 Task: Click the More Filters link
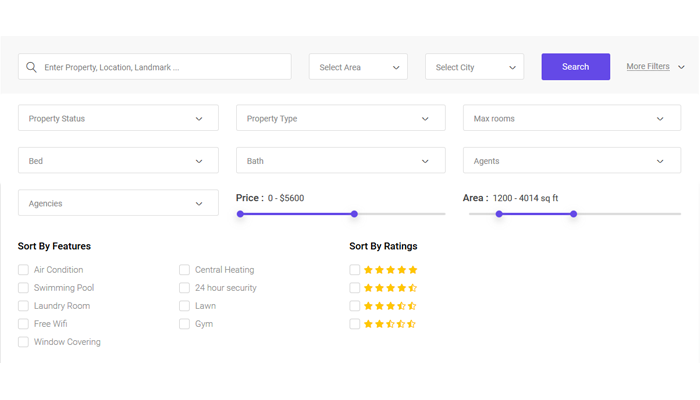point(648,67)
